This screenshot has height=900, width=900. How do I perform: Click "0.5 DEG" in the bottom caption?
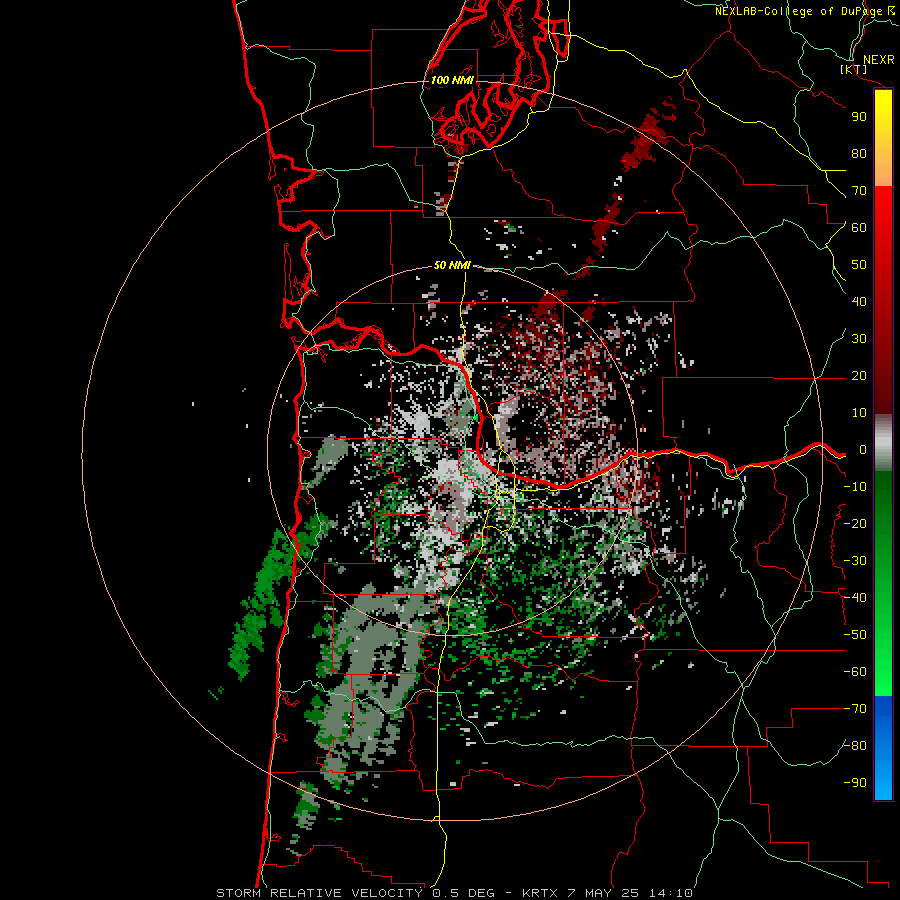pyautogui.click(x=463, y=893)
